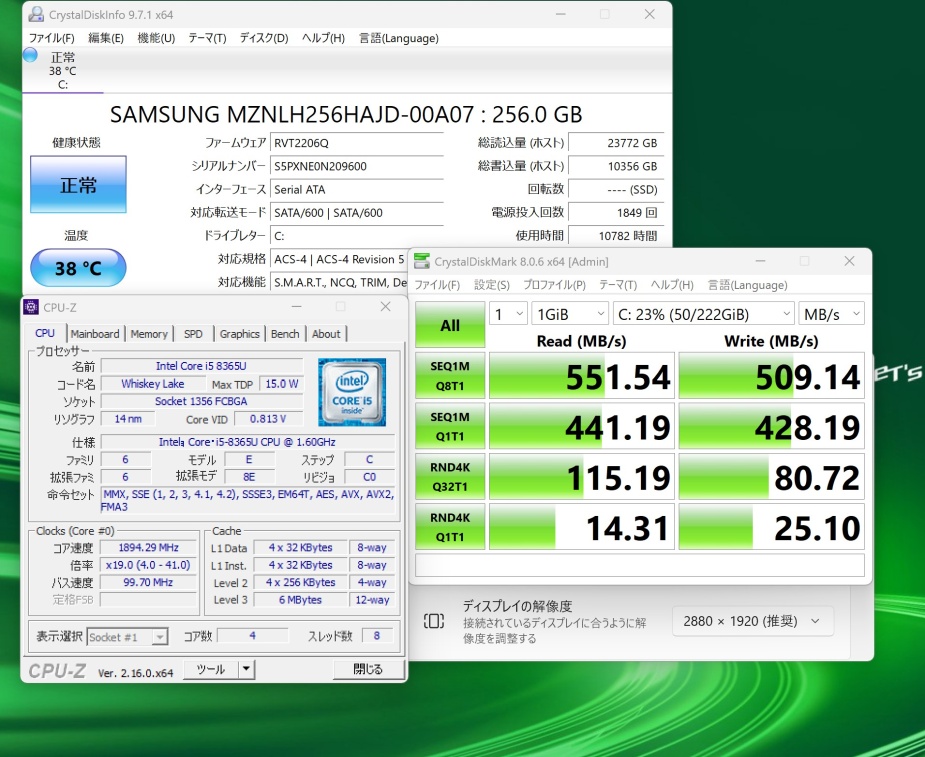The width and height of the screenshot is (925, 757).
Task: Click the CrystalDiskMark title bar app icon
Action: click(x=422, y=262)
